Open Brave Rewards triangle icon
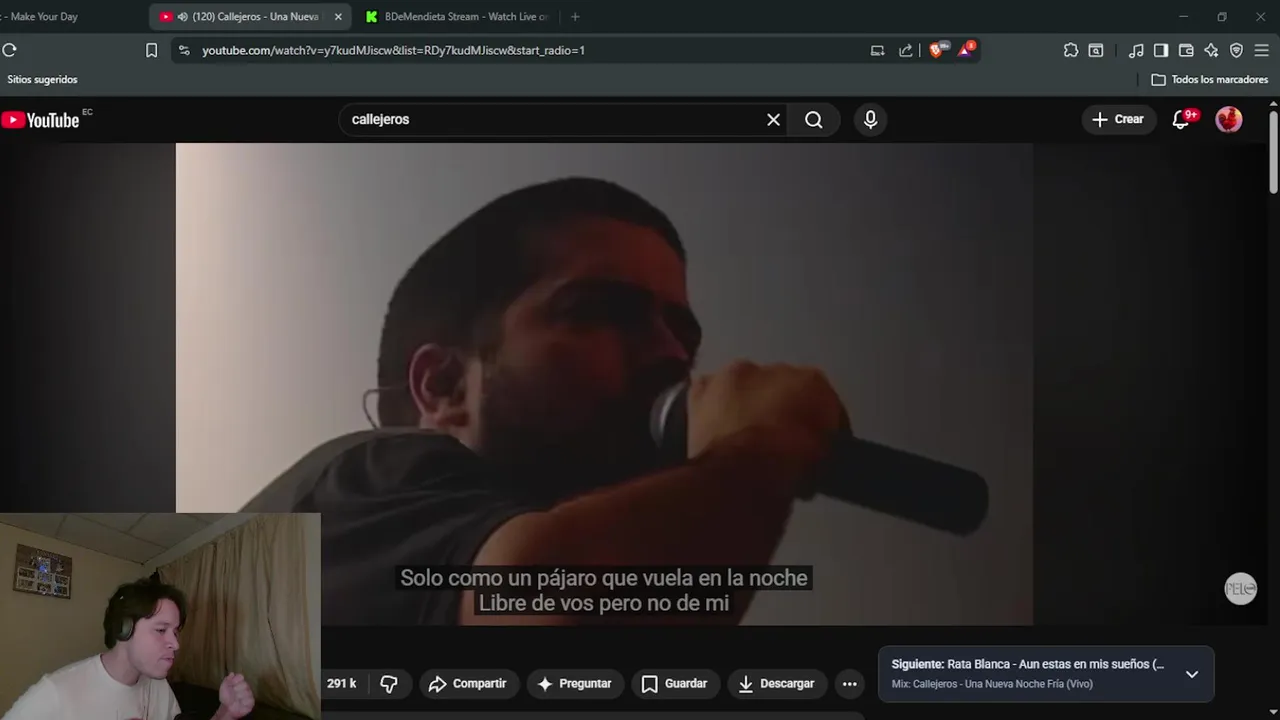Viewport: 1280px width, 720px height. point(966,49)
